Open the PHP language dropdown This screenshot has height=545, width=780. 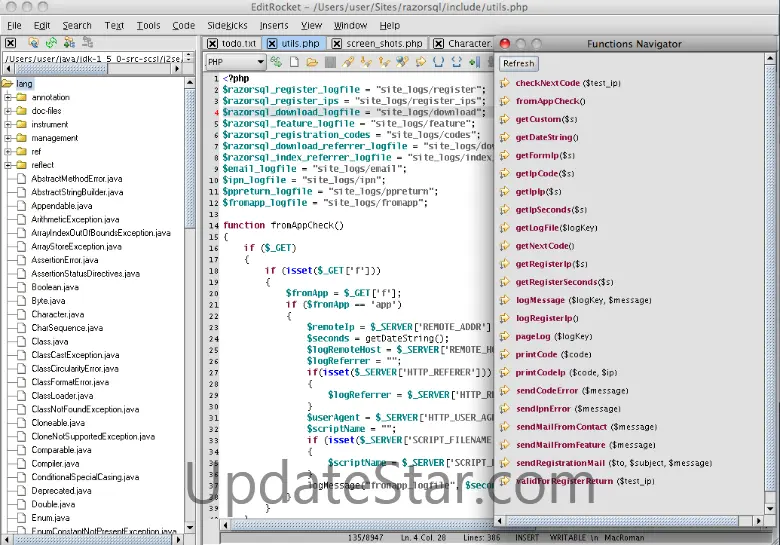(x=236, y=62)
